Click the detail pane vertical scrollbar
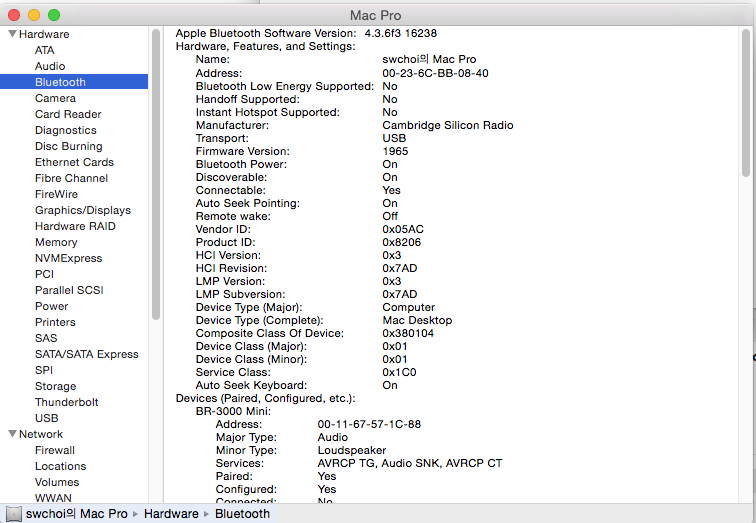The height and width of the screenshot is (523, 756). [746, 103]
